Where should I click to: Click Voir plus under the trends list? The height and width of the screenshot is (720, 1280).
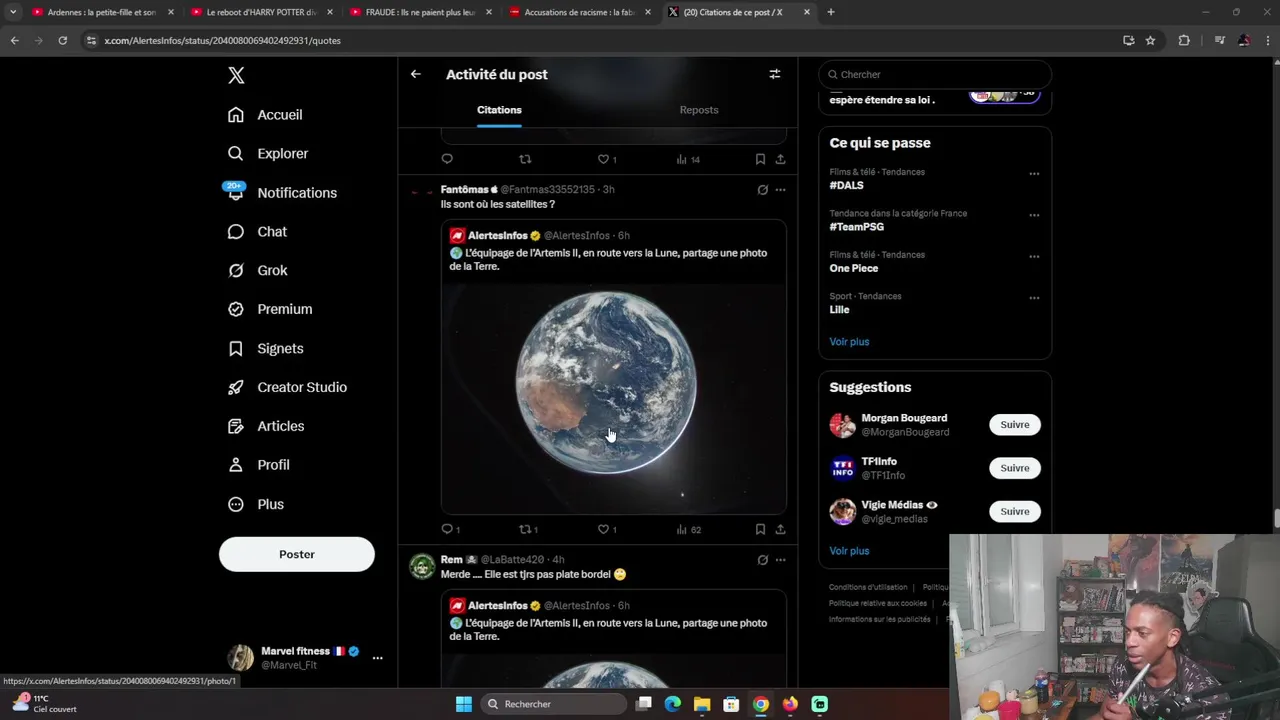(x=849, y=342)
